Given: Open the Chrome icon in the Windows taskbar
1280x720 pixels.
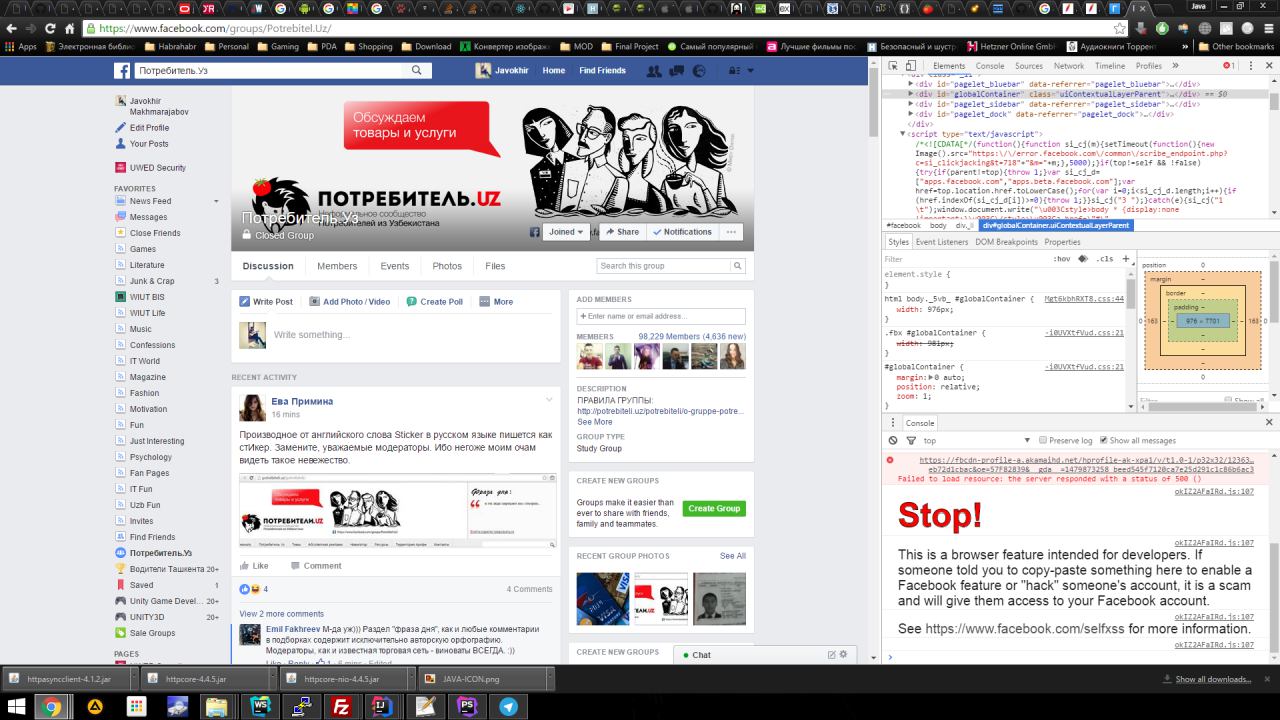Looking at the screenshot, I should [x=51, y=706].
